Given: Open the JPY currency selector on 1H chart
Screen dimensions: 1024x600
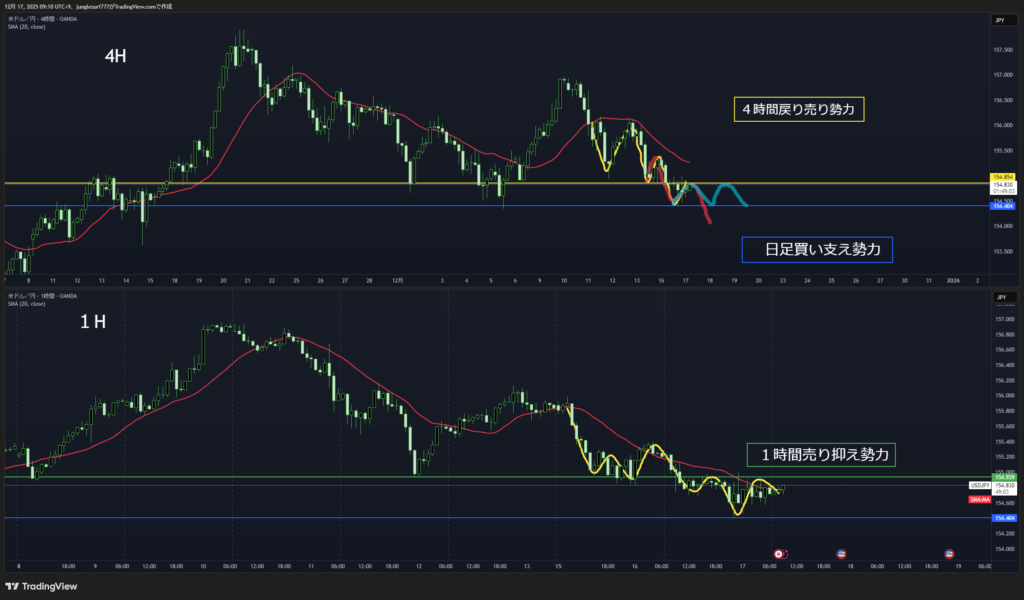Looking at the screenshot, I should point(1001,297).
